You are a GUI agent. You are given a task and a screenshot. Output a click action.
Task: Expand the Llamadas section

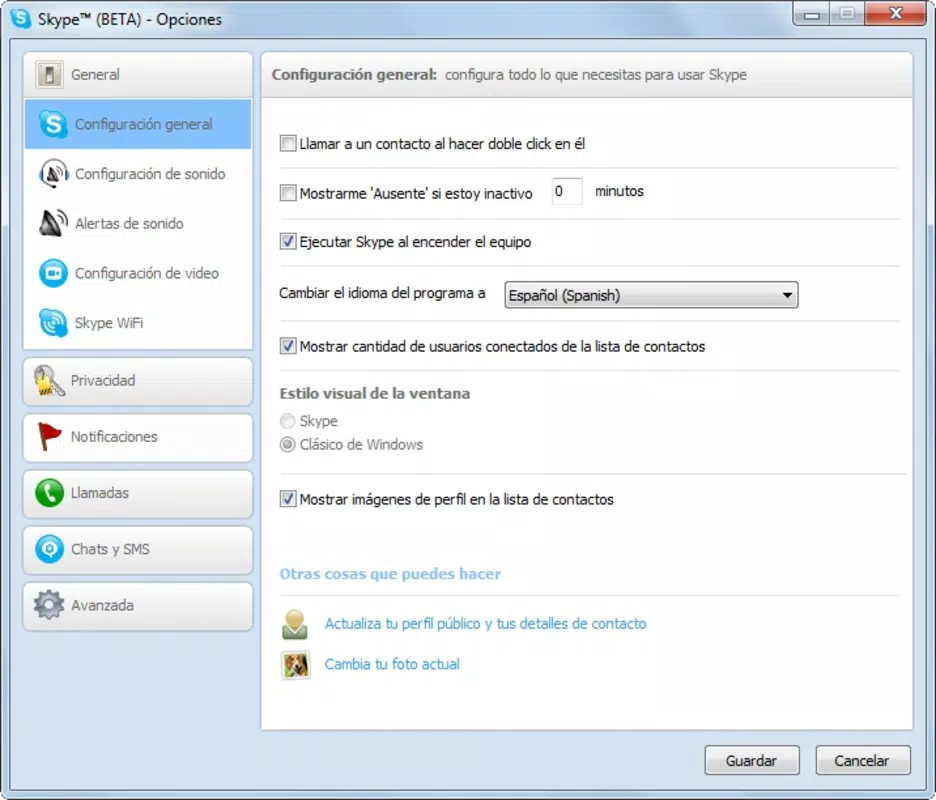click(x=138, y=493)
